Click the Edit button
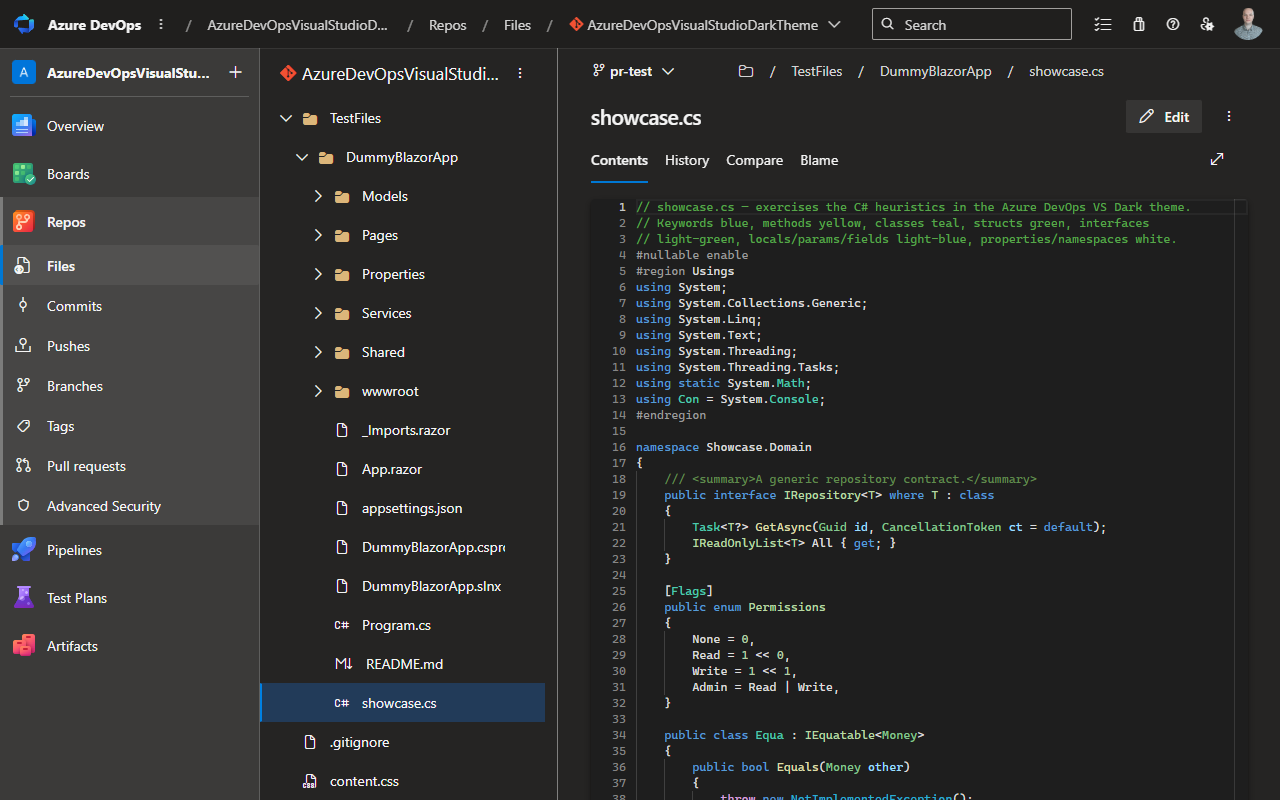Image resolution: width=1280 pixels, height=800 pixels. pos(1164,116)
